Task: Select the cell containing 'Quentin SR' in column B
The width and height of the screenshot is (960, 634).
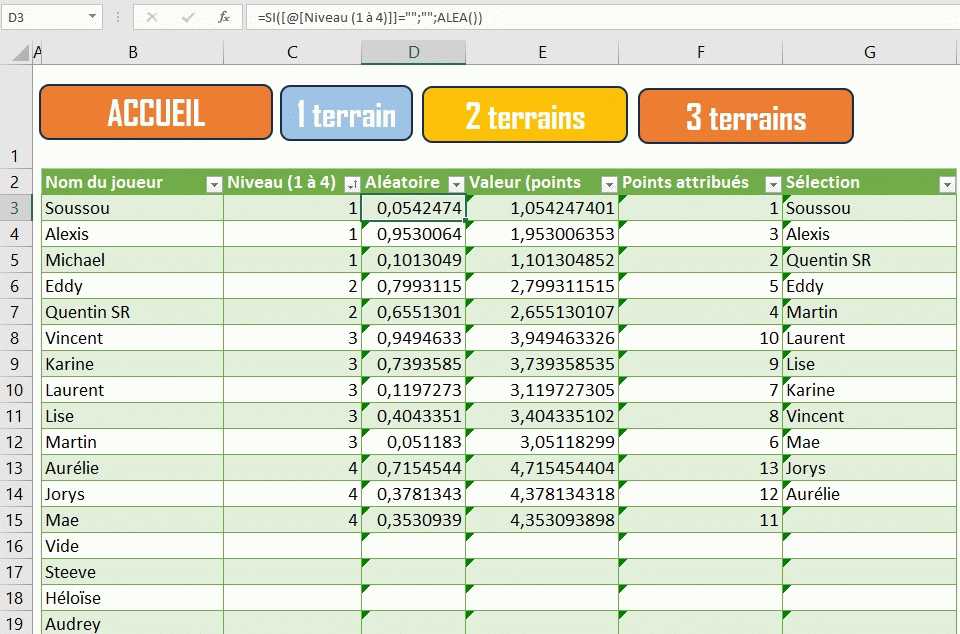Action: pos(132,312)
